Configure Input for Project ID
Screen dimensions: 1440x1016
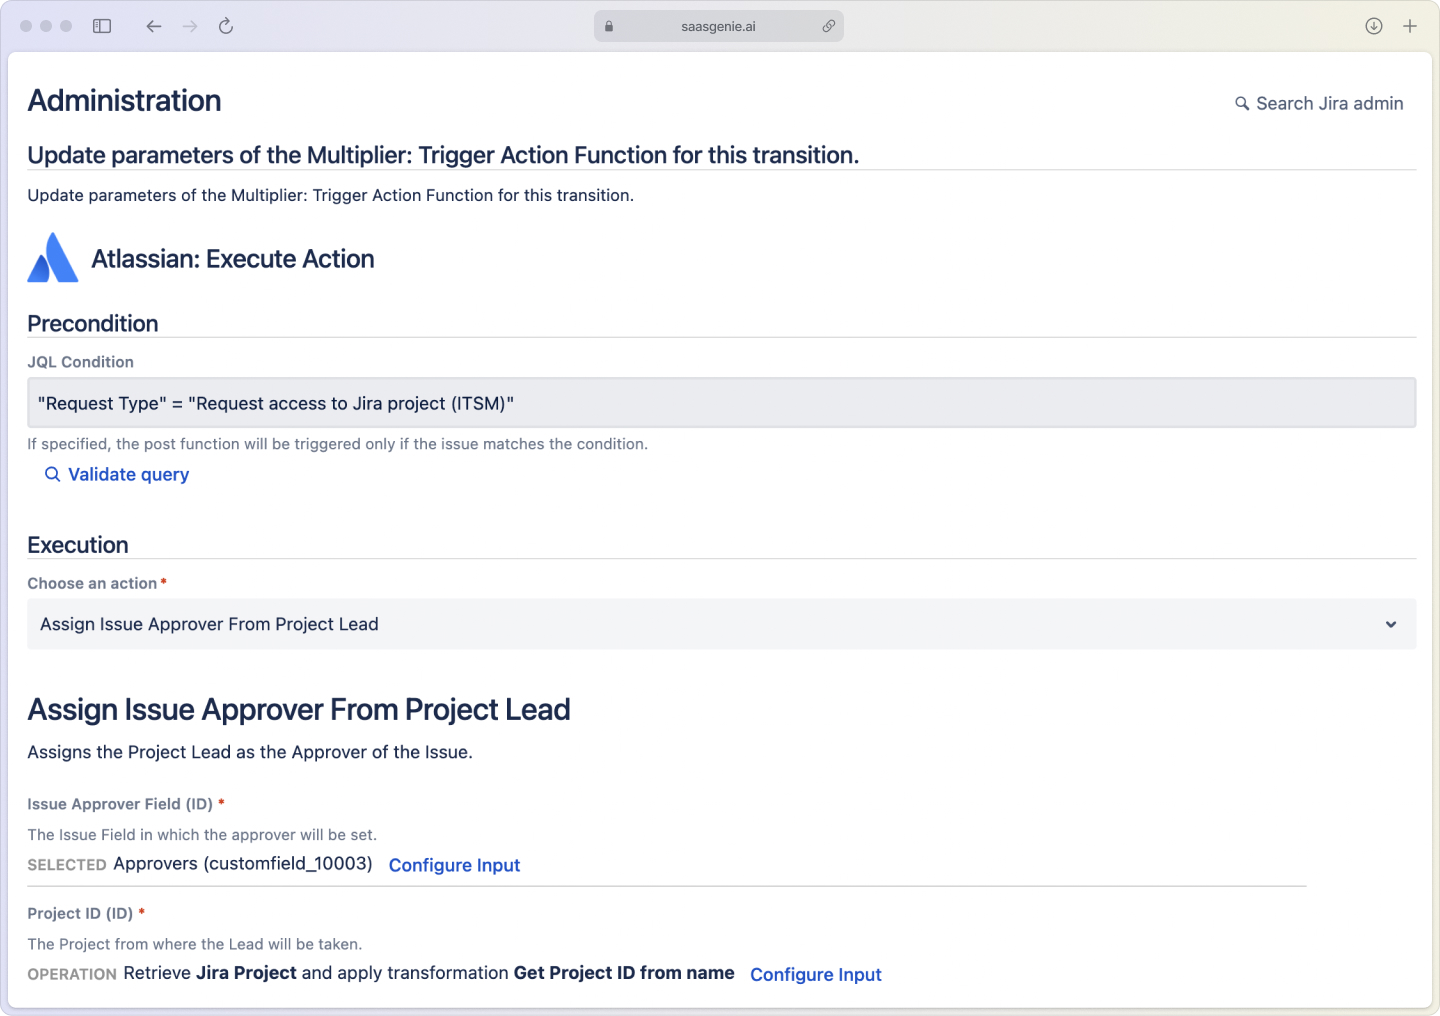(816, 974)
